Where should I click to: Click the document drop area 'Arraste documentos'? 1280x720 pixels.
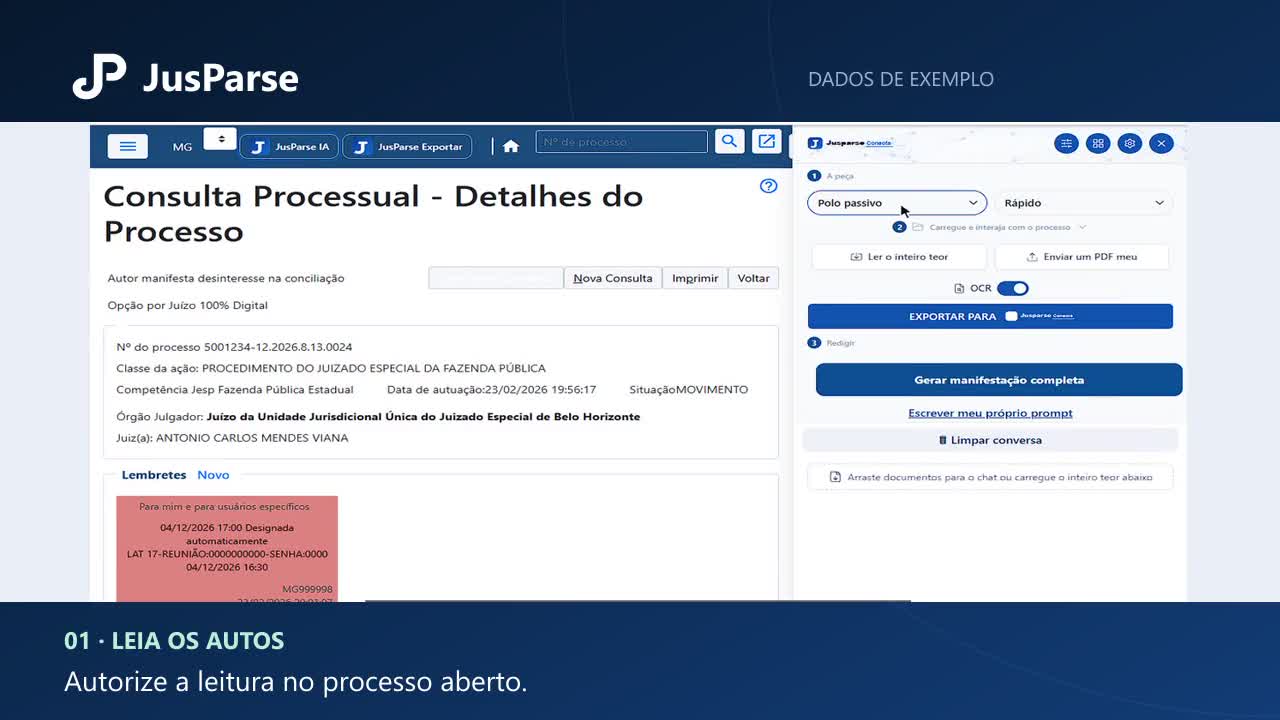click(990, 477)
